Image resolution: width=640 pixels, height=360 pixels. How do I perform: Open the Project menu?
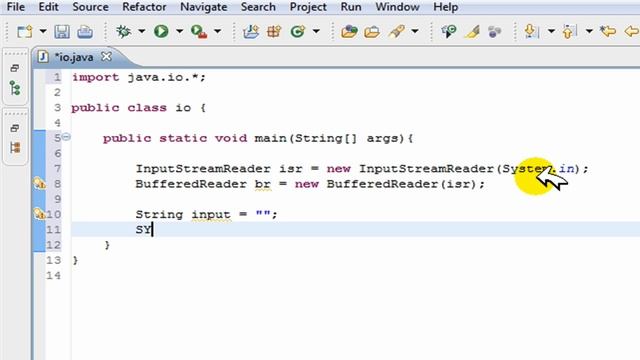click(x=308, y=7)
